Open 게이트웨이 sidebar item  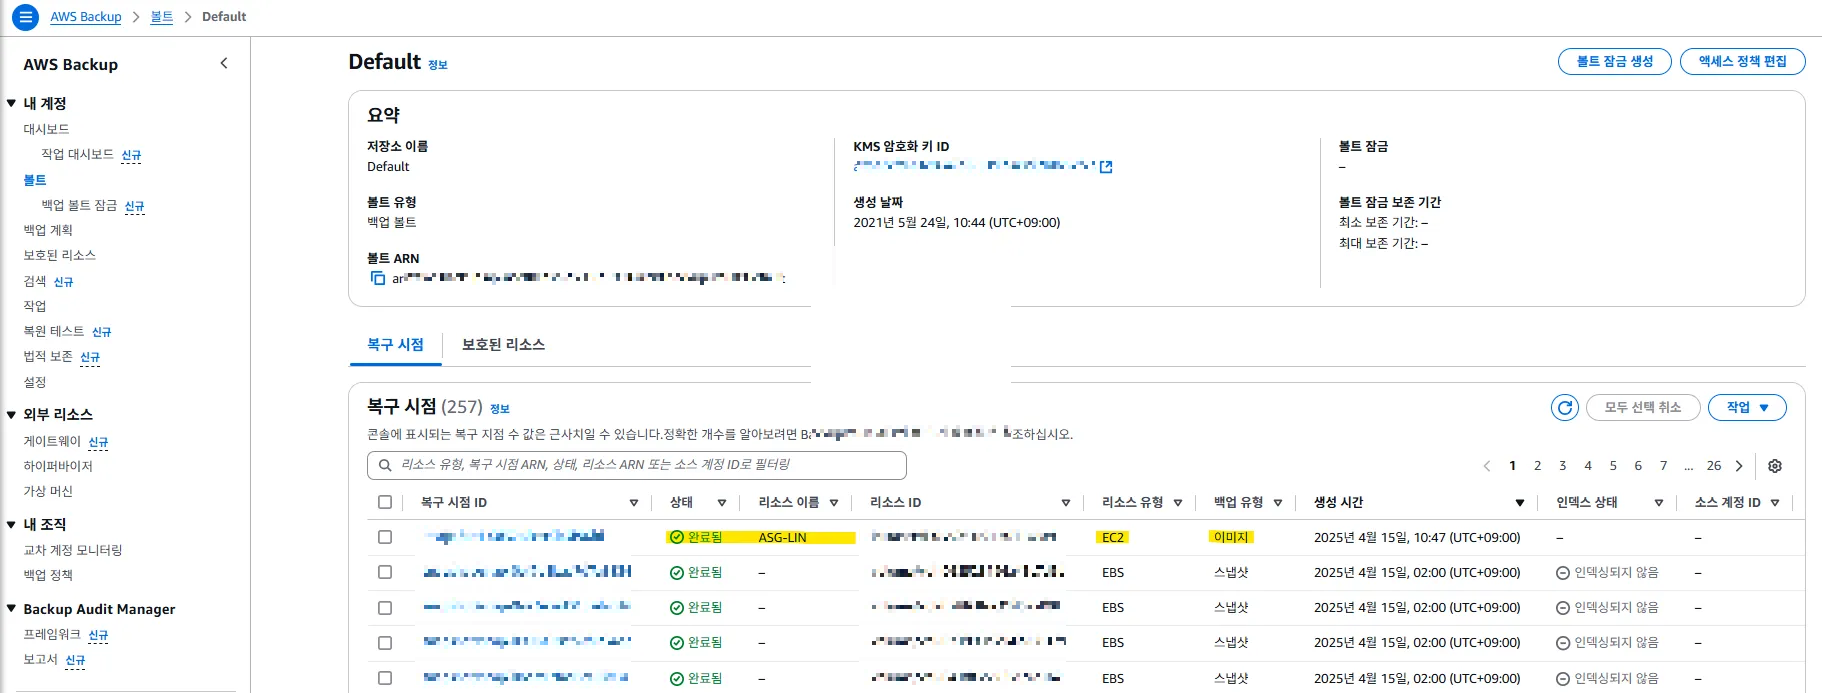pos(52,441)
